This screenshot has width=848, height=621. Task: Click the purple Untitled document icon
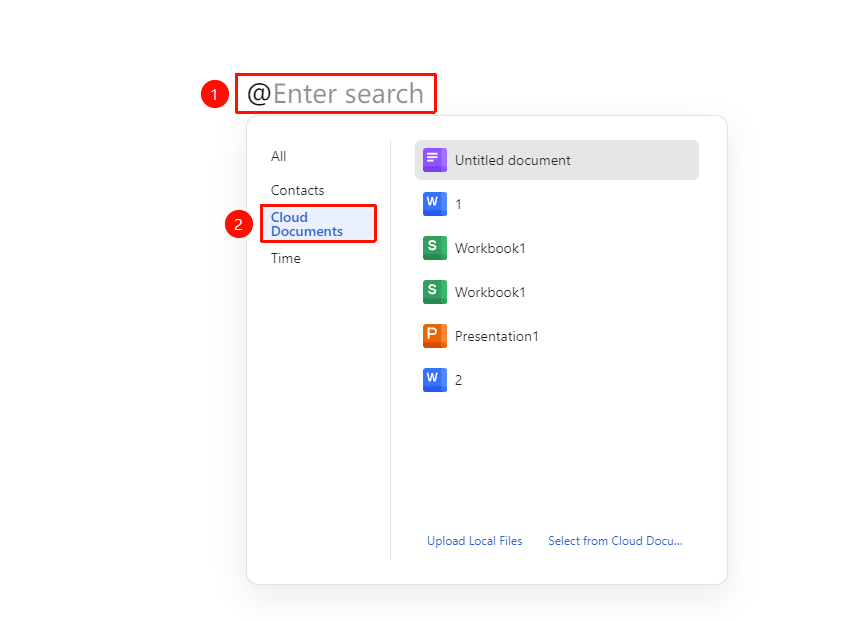coord(435,160)
